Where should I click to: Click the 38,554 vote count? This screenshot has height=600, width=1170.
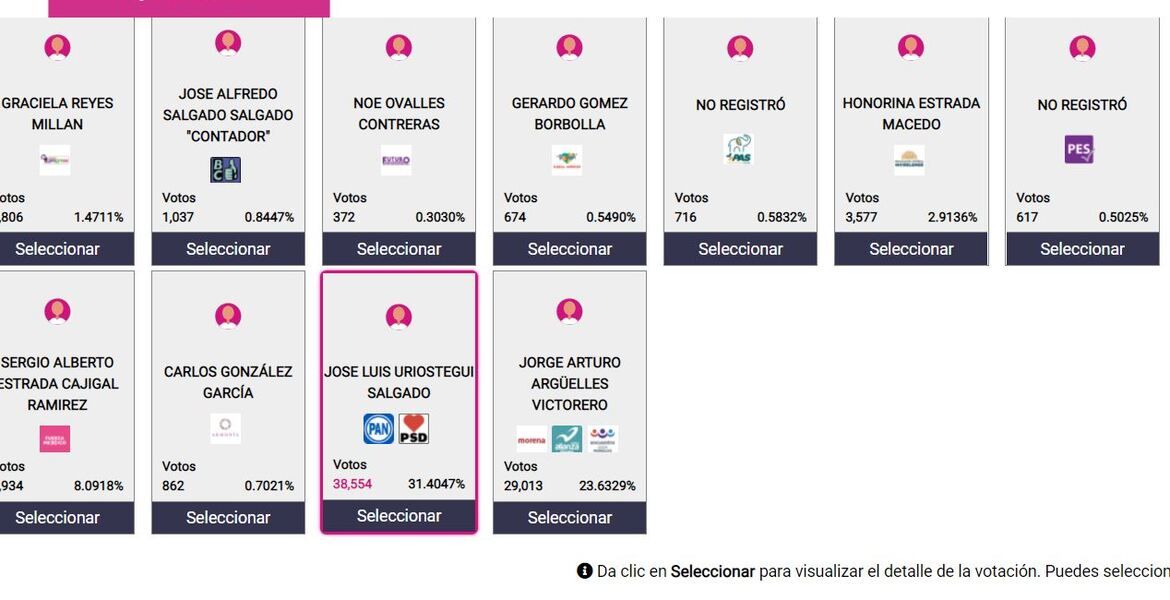pos(352,484)
